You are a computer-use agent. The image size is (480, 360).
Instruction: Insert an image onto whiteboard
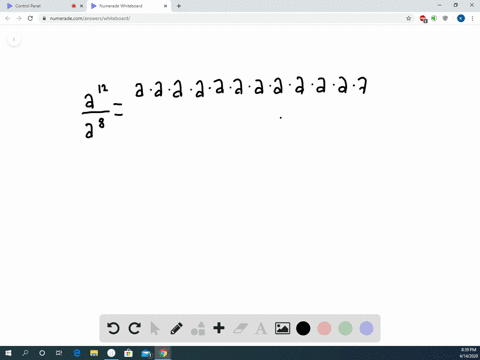click(282, 328)
